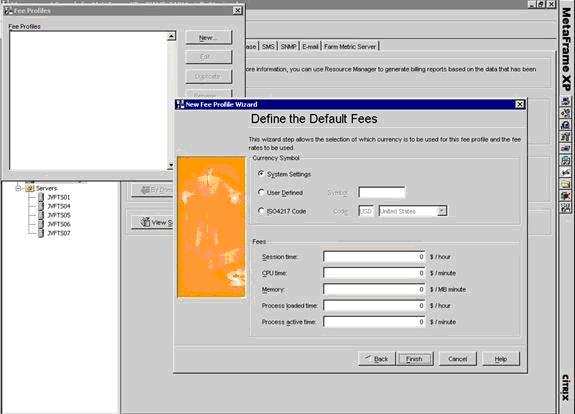The image size is (575, 414).
Task: Click the server icon beside JVFTS04
Action: pyautogui.click(x=41, y=206)
